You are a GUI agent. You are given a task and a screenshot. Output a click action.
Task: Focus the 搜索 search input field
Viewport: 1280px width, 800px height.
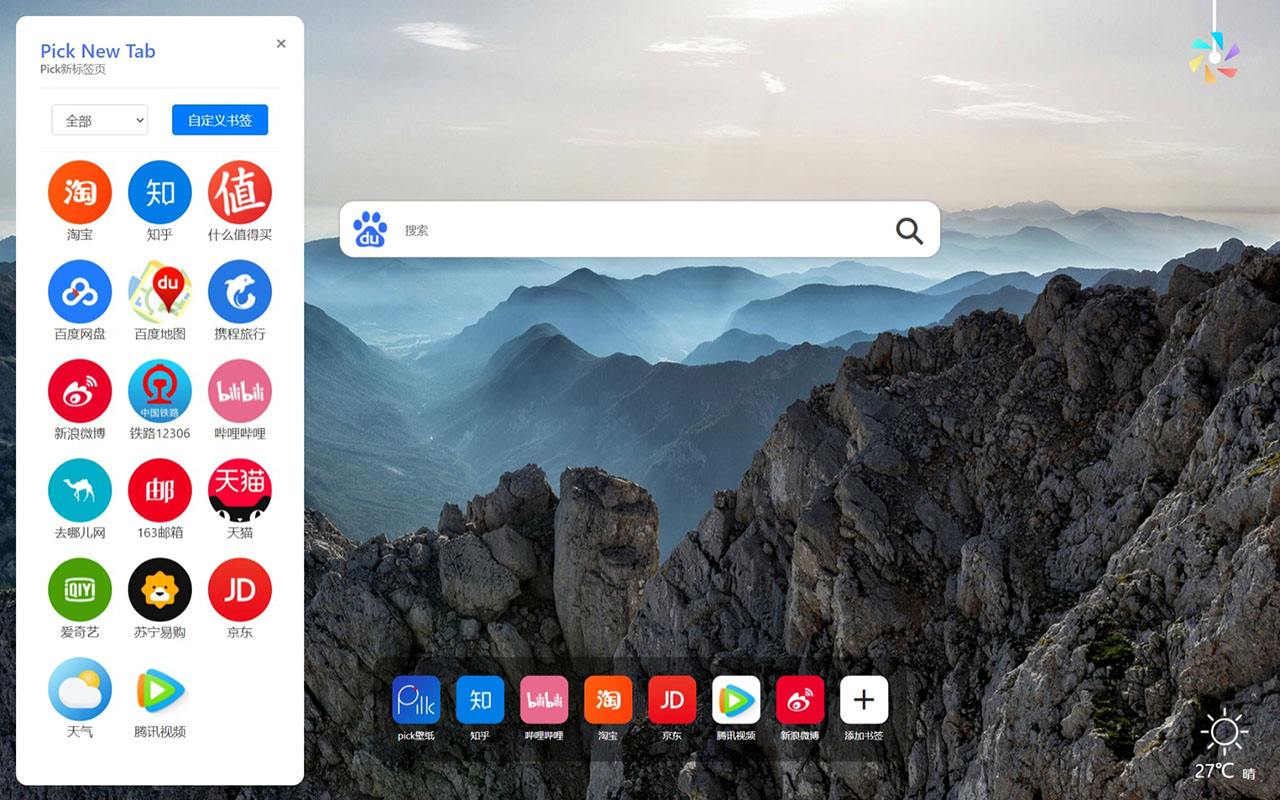pos(640,230)
